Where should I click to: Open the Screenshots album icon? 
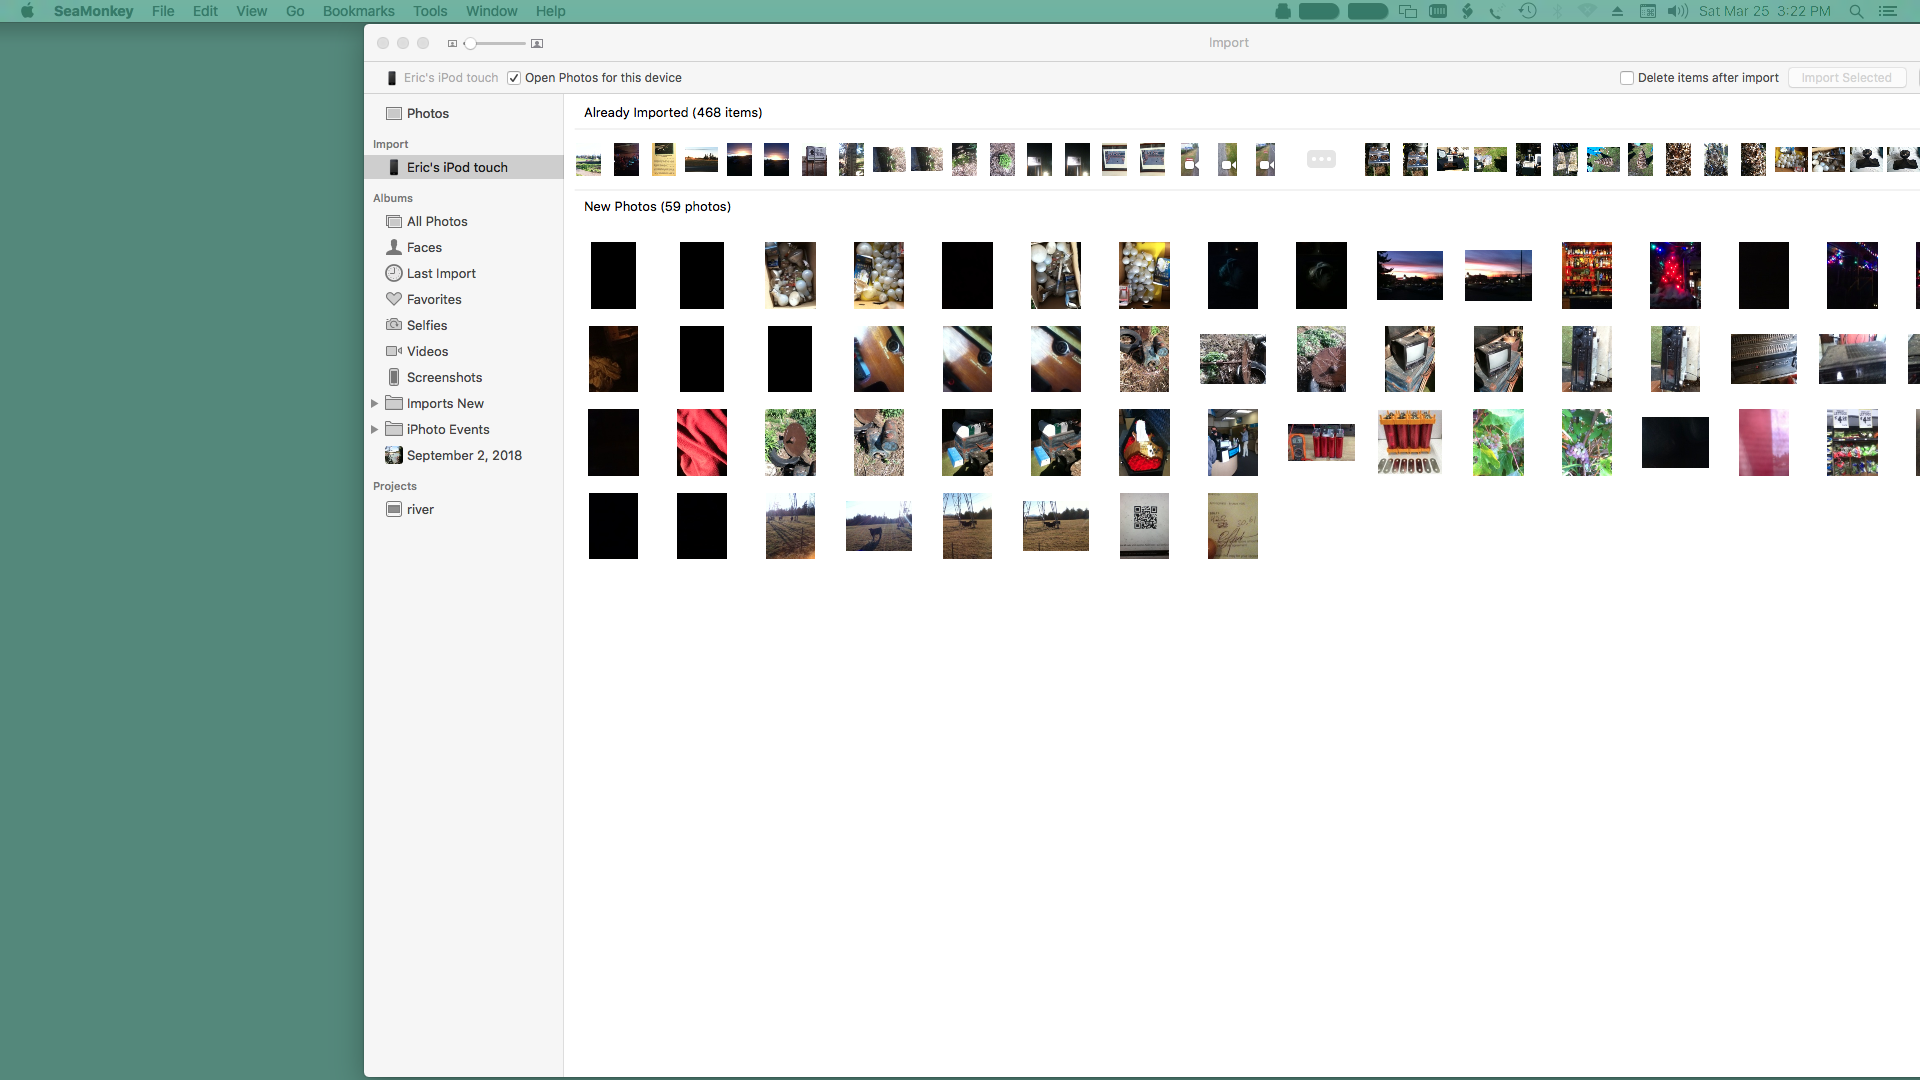tap(394, 377)
